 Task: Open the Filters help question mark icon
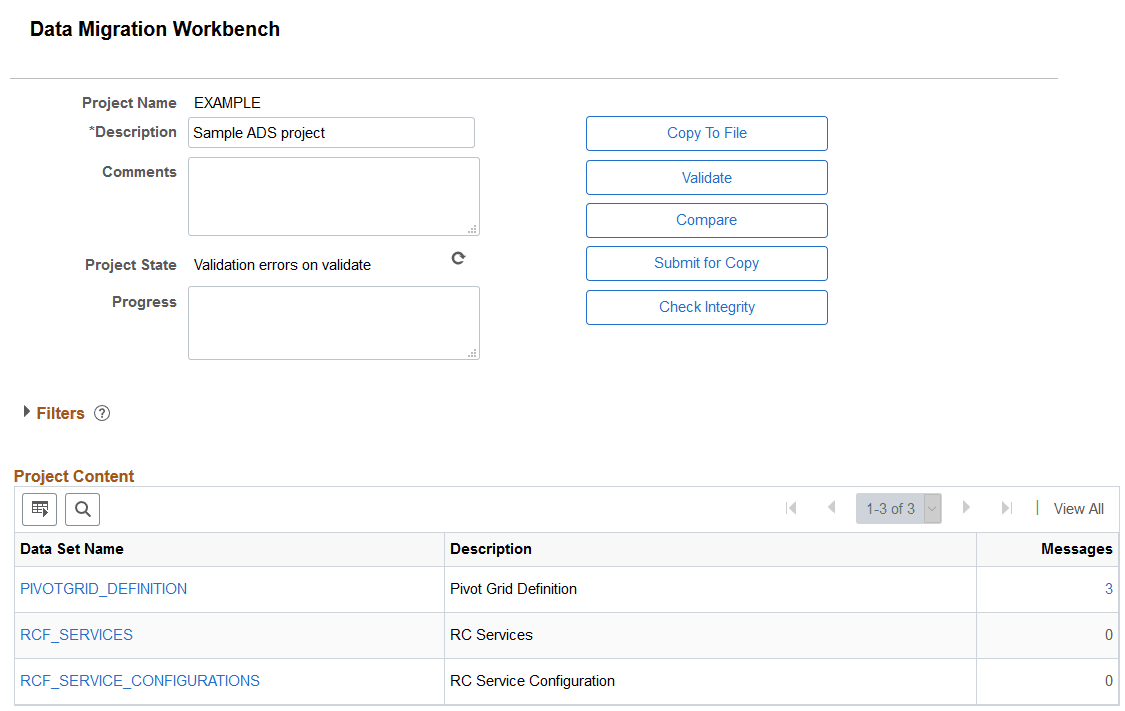point(101,412)
